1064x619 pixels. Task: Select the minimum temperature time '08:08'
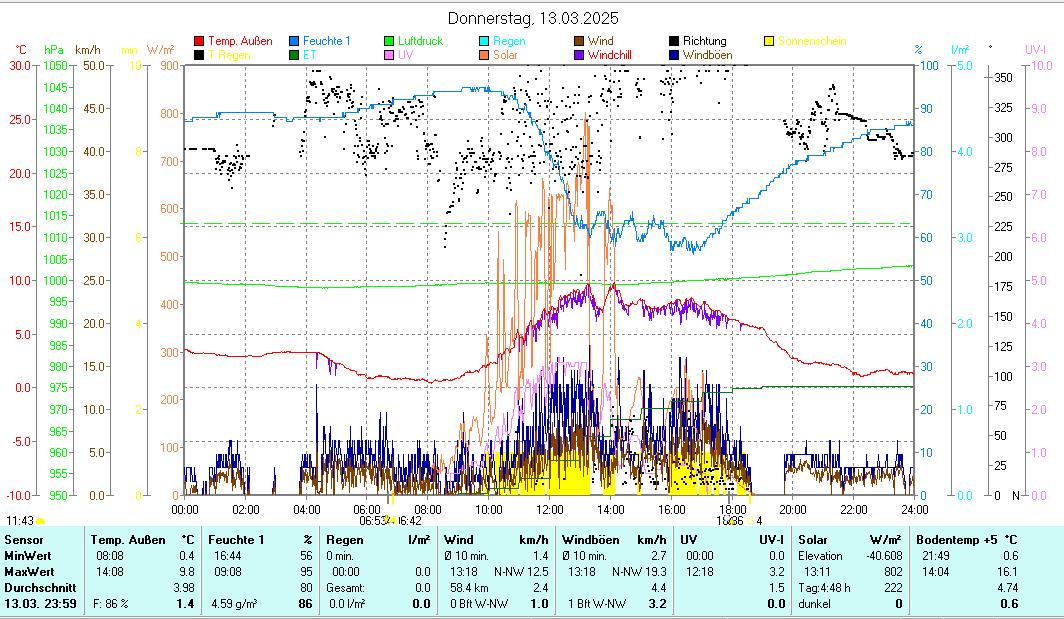pyautogui.click(x=110, y=556)
